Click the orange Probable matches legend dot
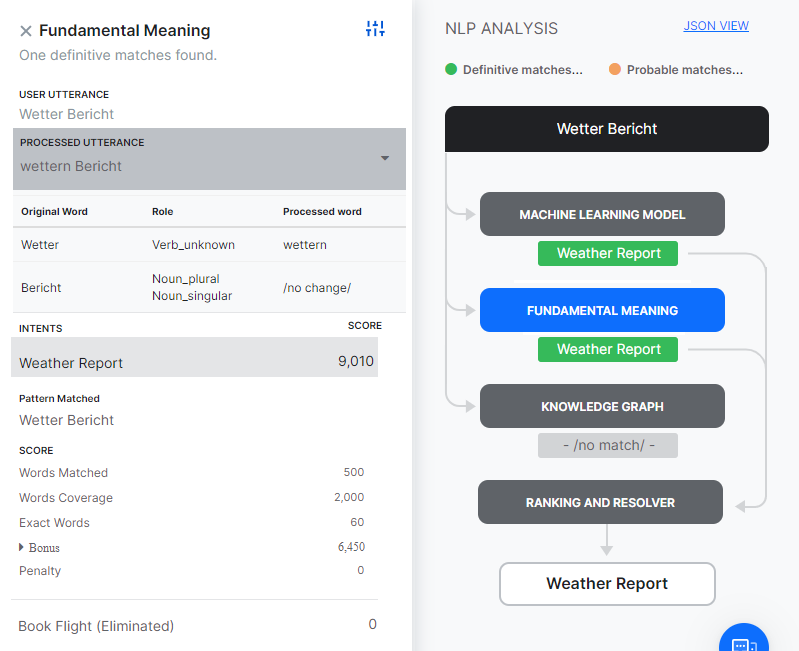The height and width of the screenshot is (651, 799). 615,70
